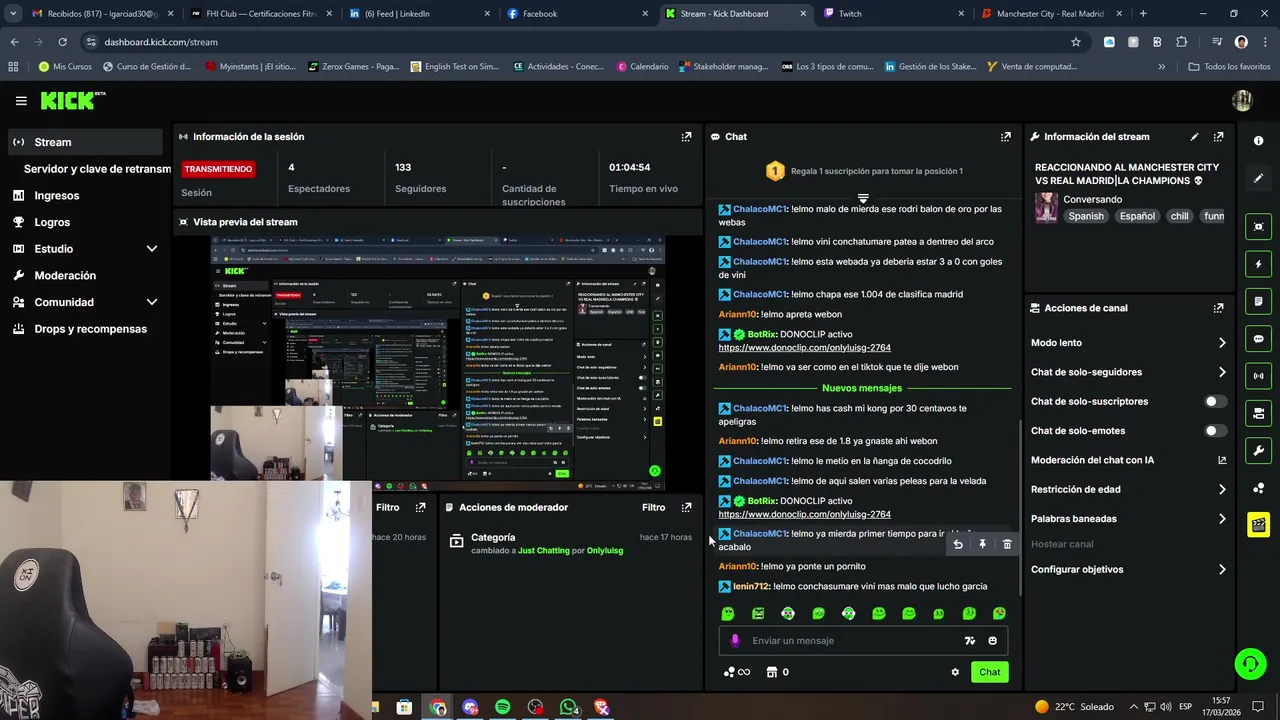Screen dimensions: 1280x720
Task: Open the Onlyluisg moderator link
Action: pos(605,551)
